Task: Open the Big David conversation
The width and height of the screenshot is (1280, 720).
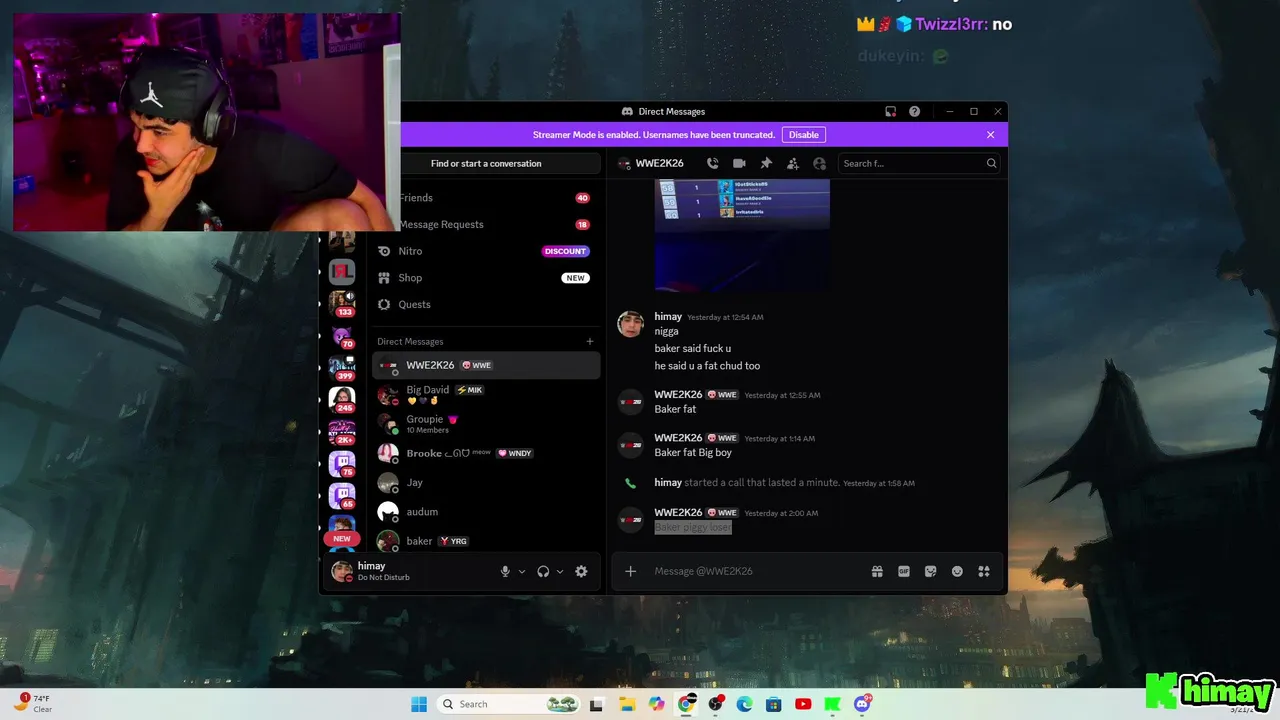Action: [487, 394]
